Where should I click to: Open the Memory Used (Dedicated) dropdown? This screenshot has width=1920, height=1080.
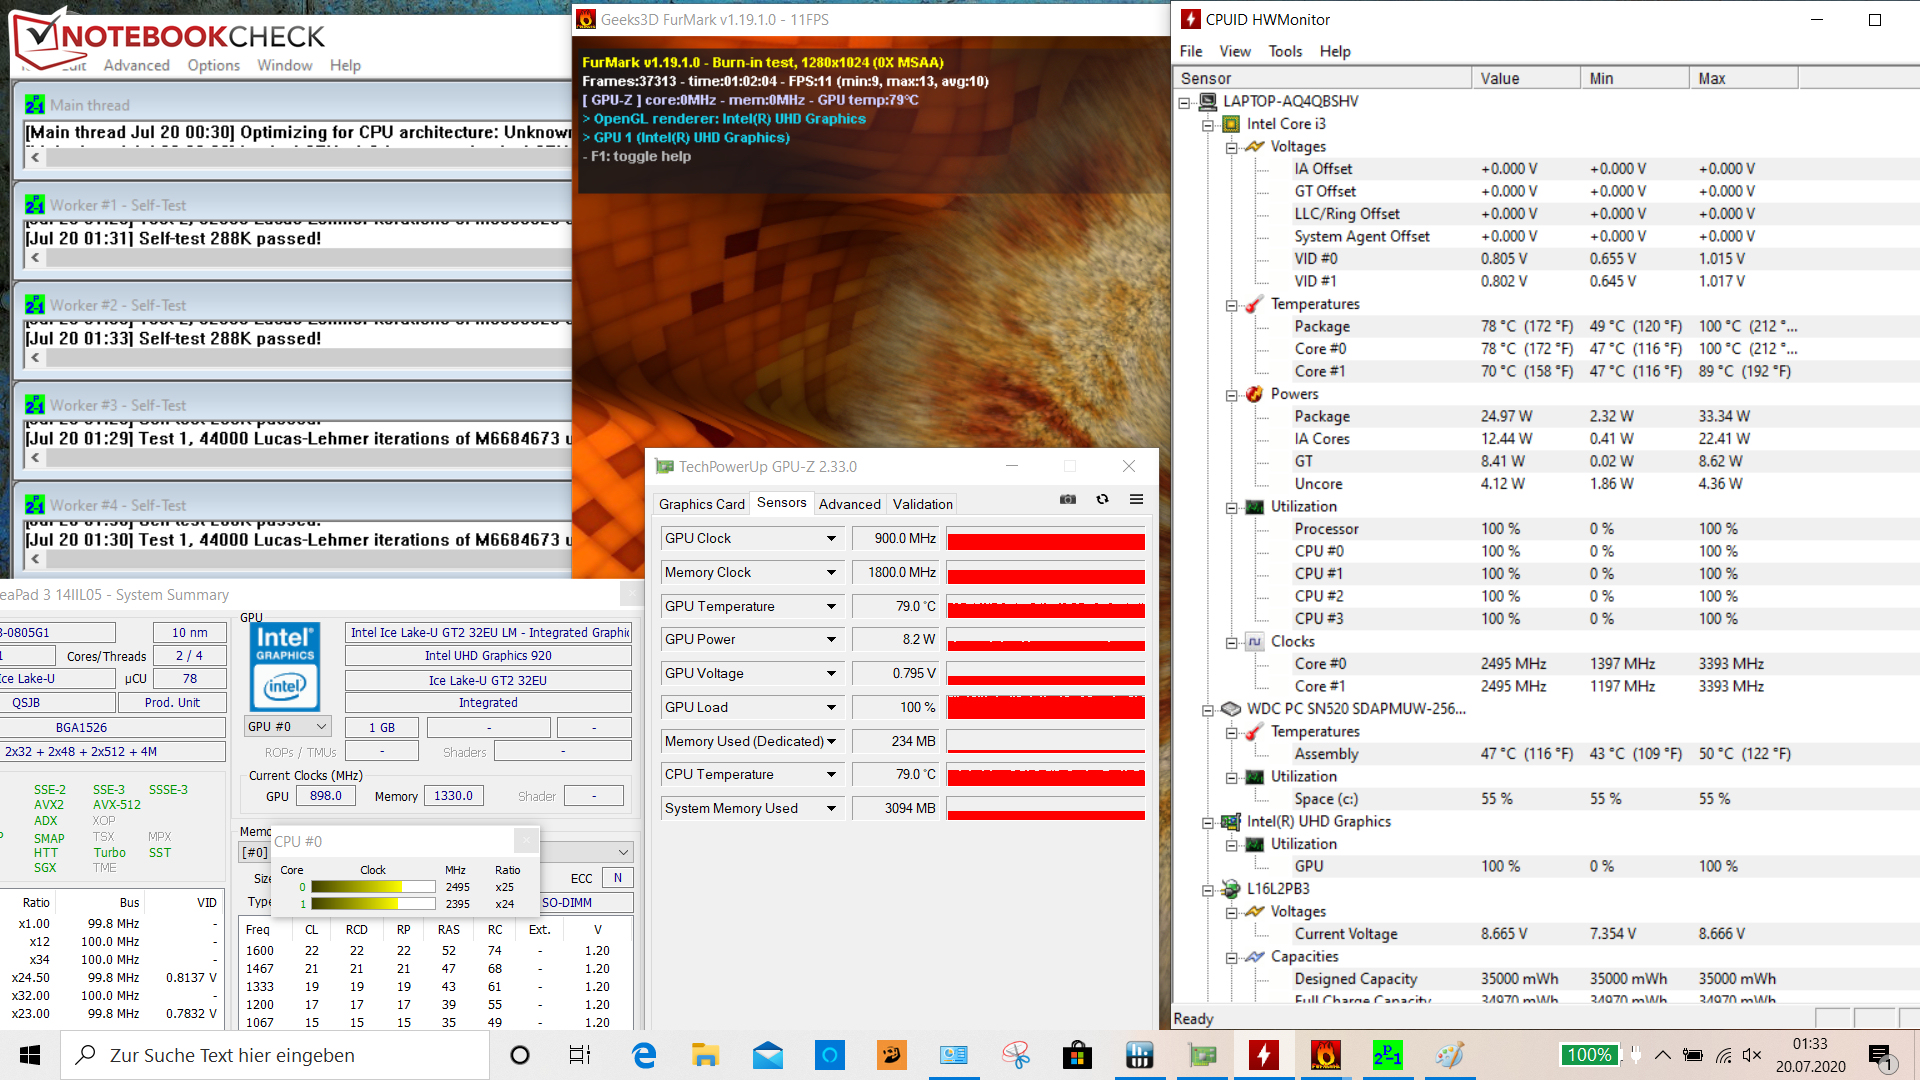[x=830, y=741]
